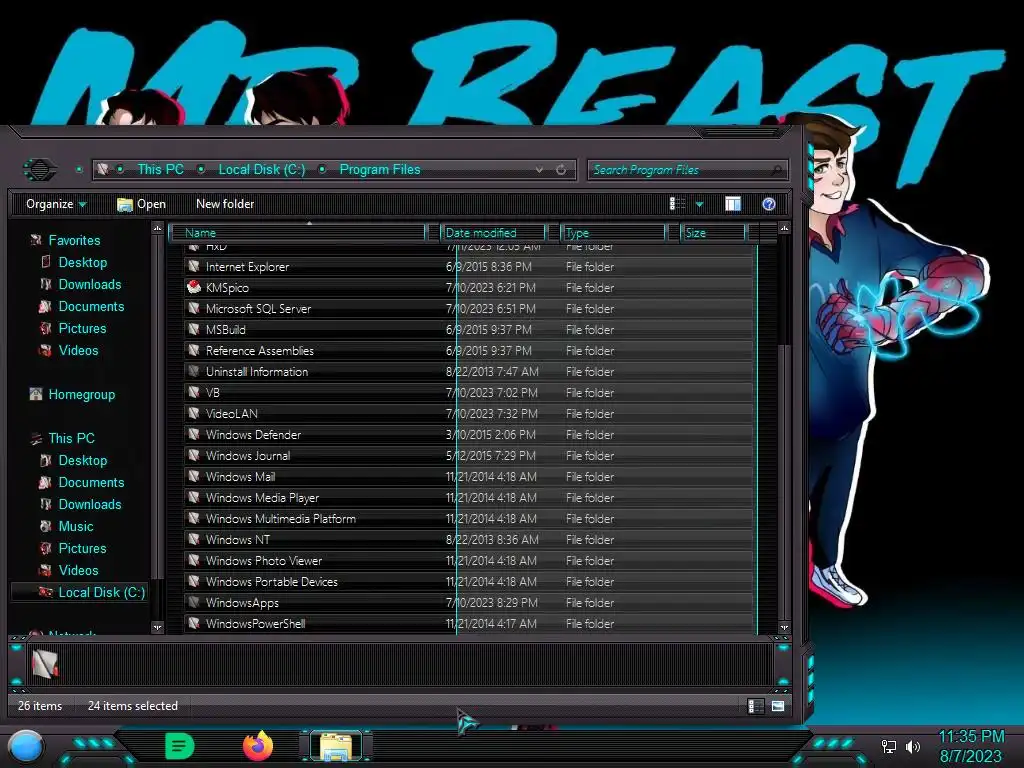The width and height of the screenshot is (1024, 768).
Task: Select the Windows Portable Devices folder
Action: coord(468,581)
